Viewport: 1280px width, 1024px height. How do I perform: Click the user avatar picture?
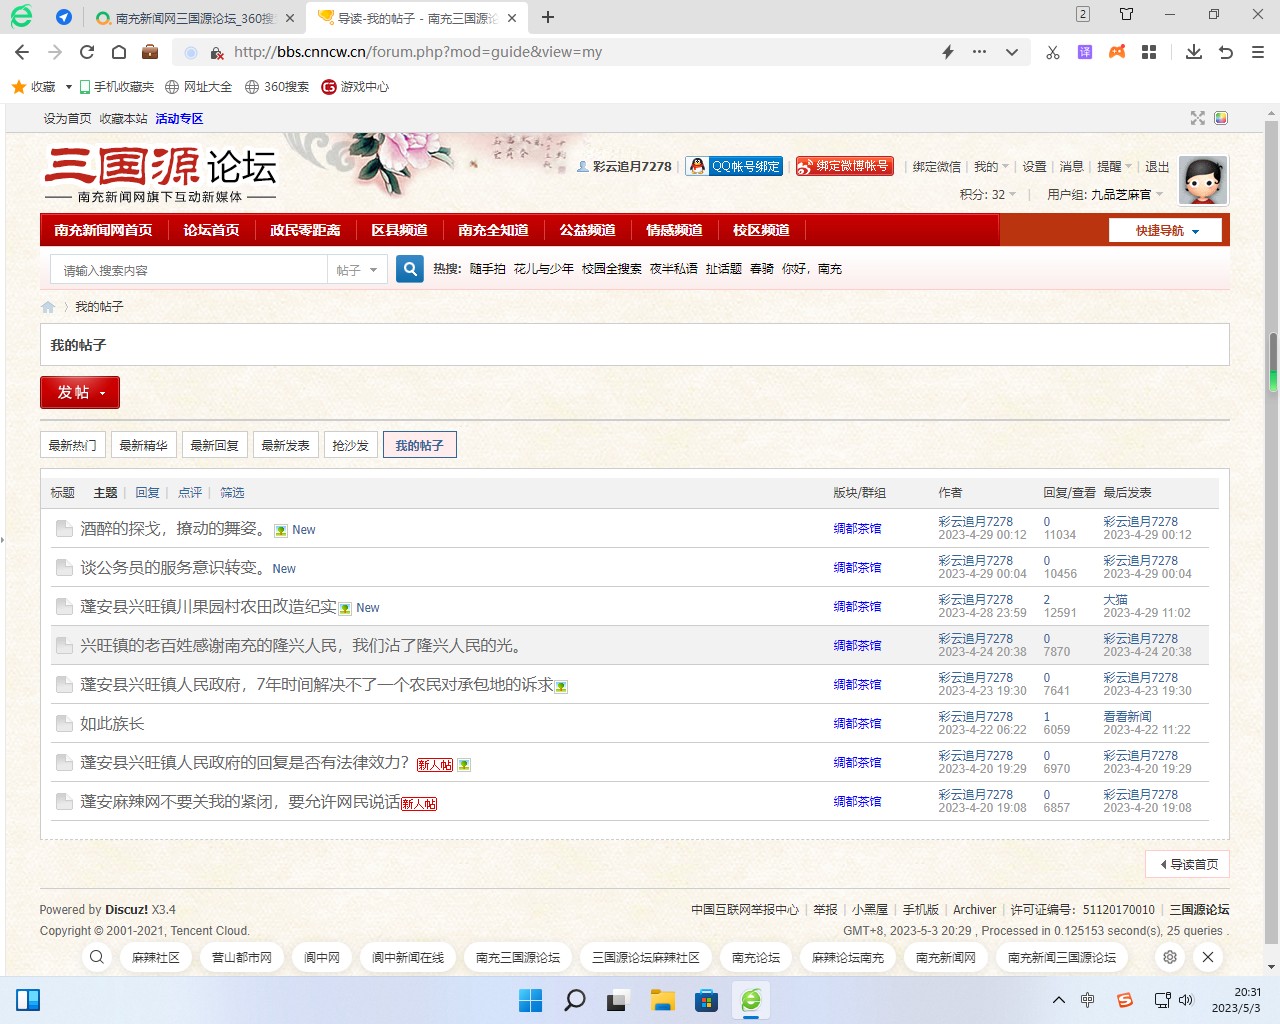coord(1202,181)
